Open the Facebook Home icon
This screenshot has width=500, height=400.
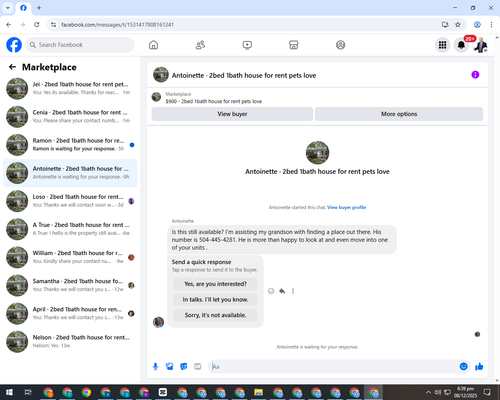tap(153, 45)
